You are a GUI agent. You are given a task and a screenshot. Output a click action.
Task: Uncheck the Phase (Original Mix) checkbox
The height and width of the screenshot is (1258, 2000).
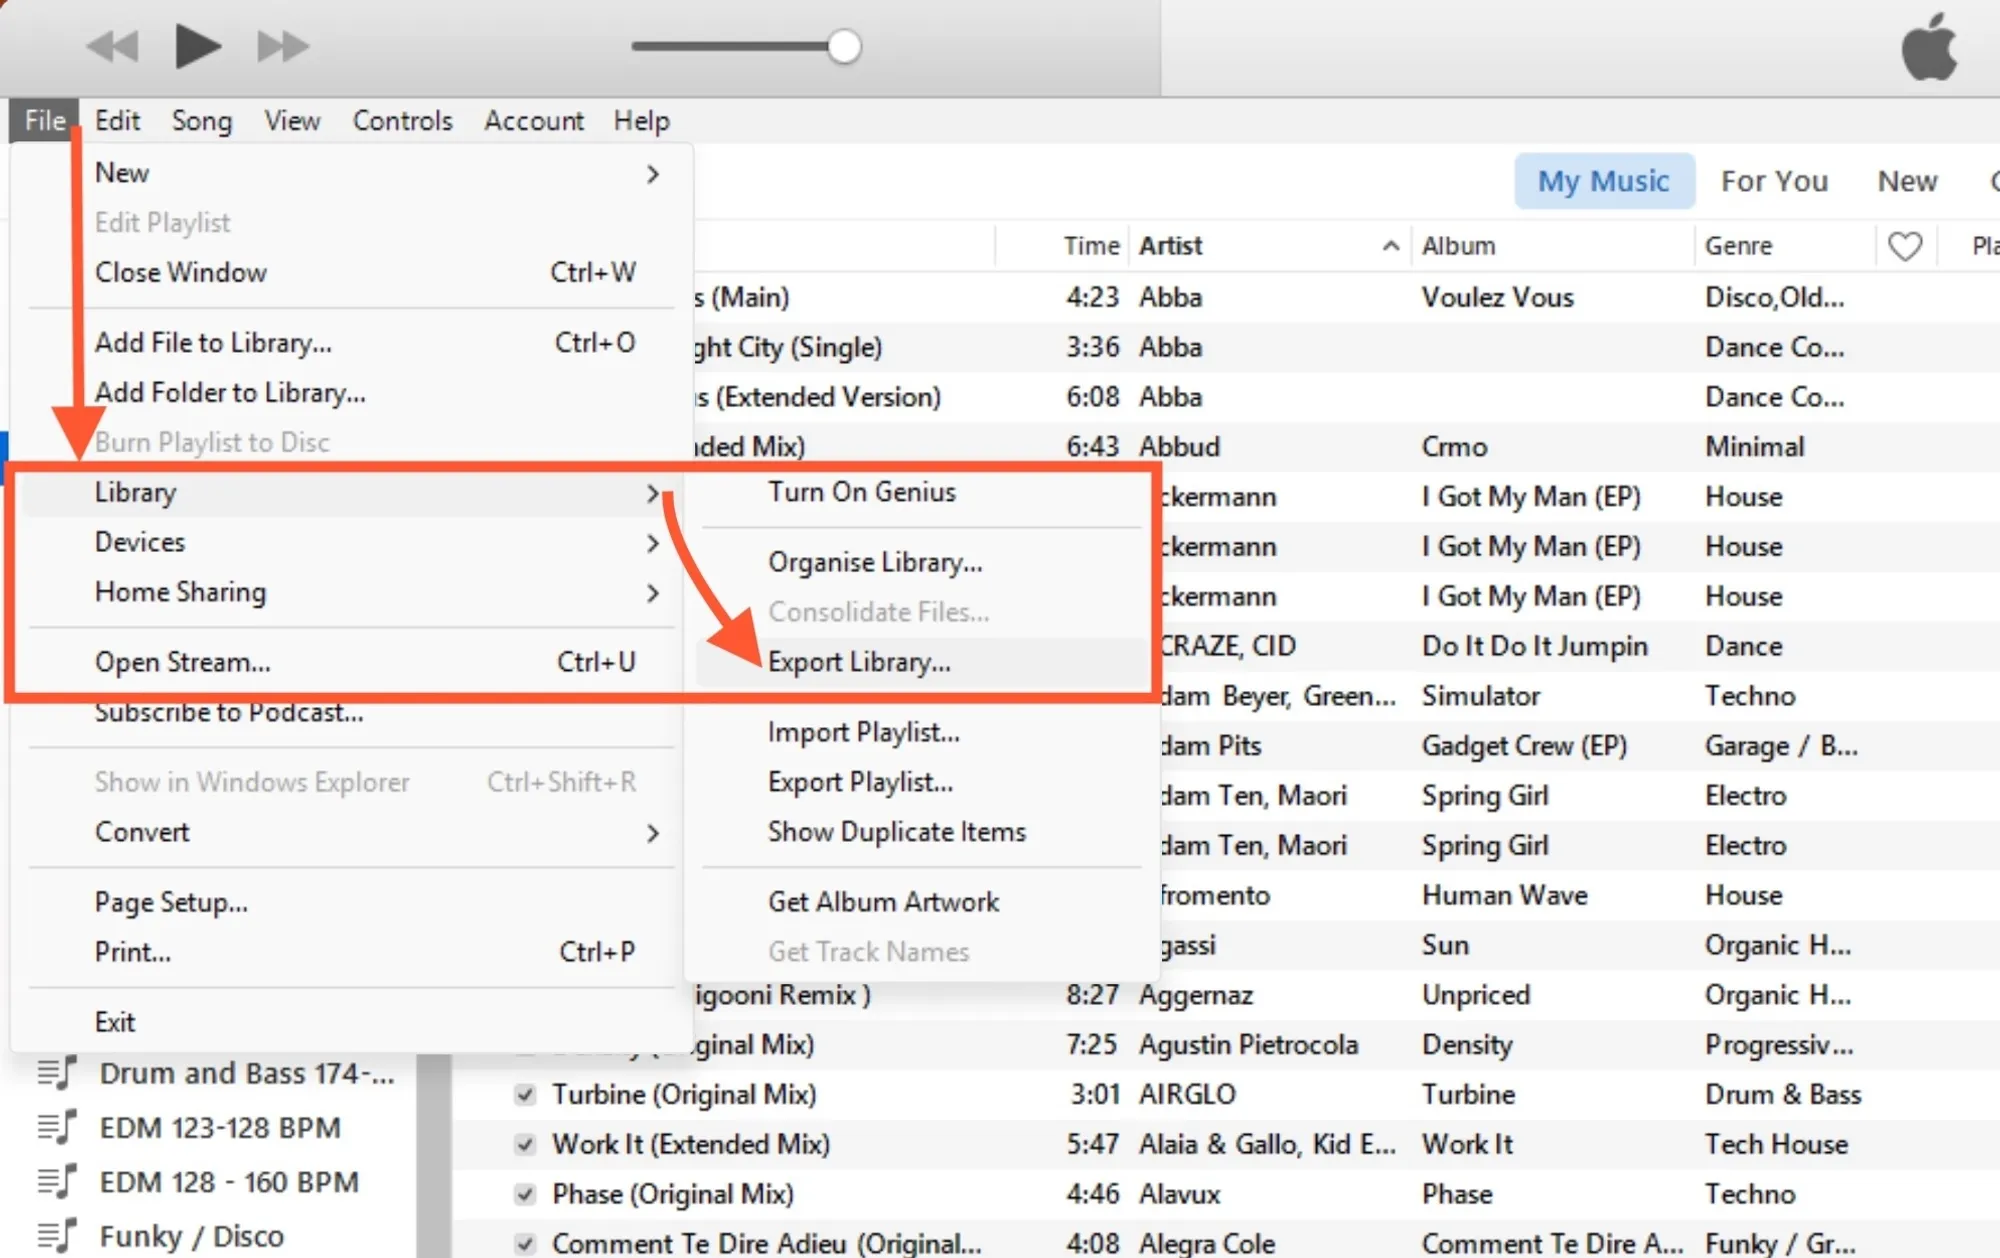[x=525, y=1194]
